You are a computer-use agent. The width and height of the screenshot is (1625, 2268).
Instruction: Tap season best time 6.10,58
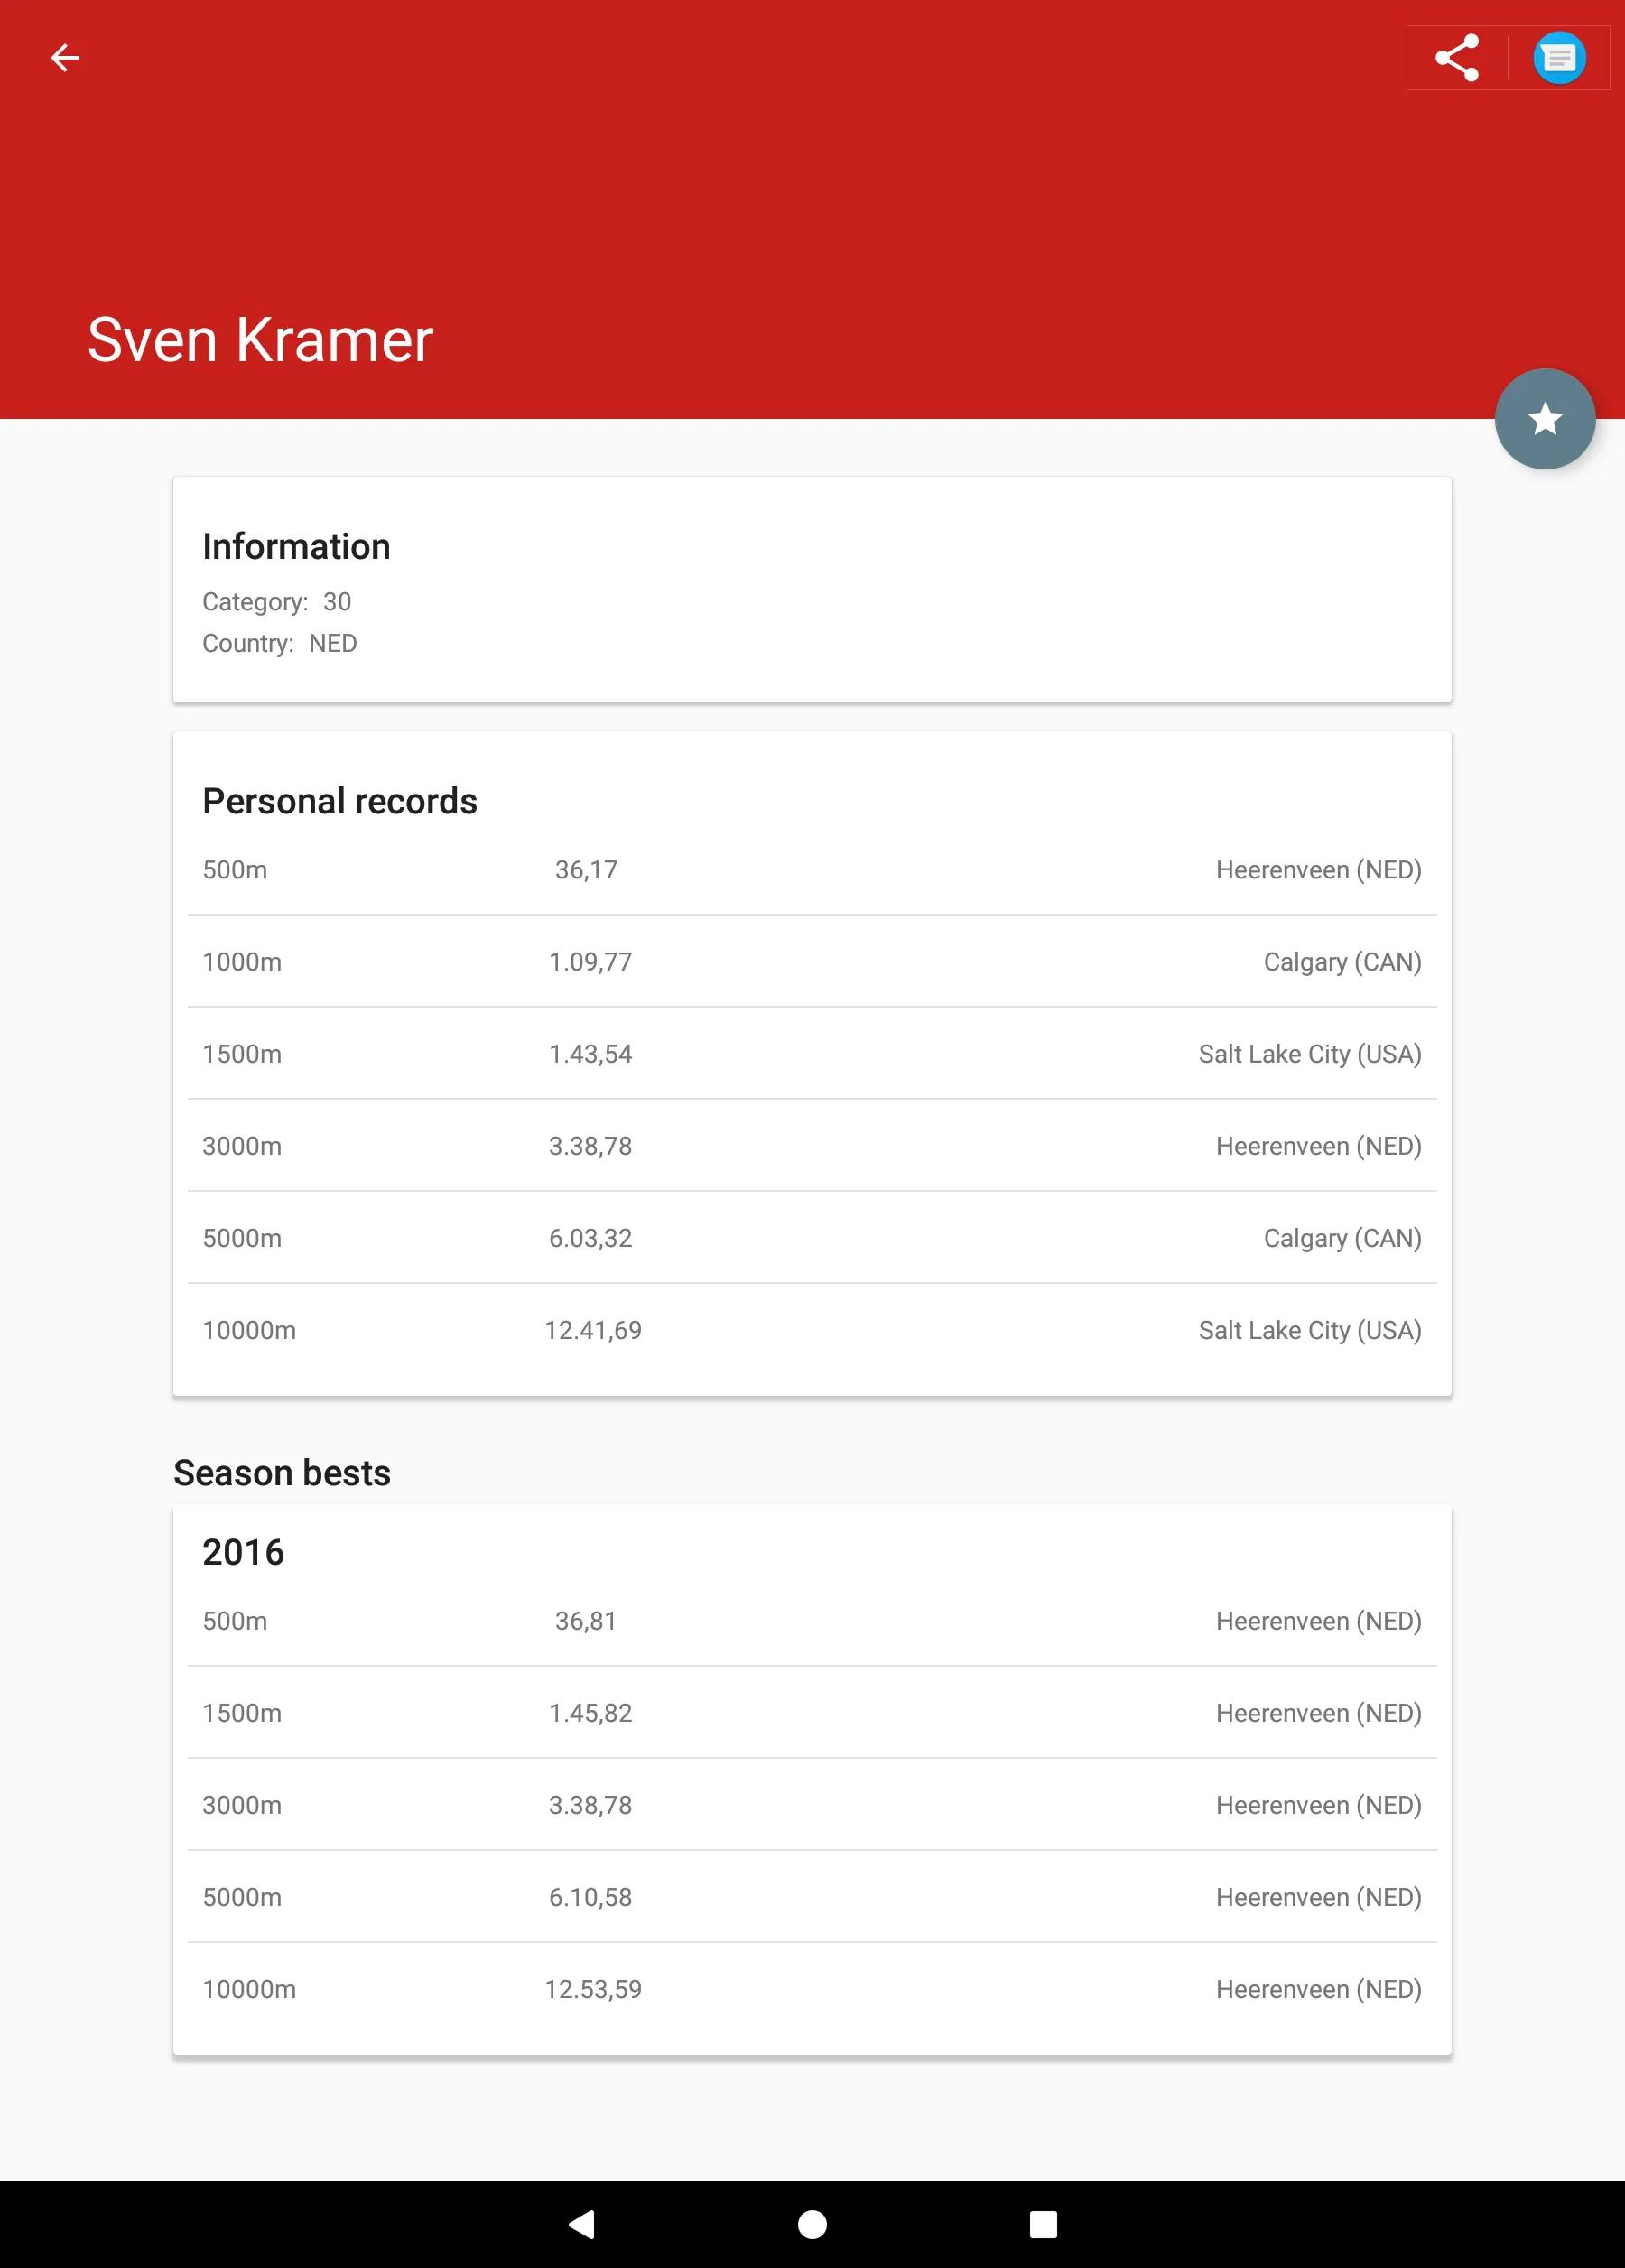[x=590, y=1897]
